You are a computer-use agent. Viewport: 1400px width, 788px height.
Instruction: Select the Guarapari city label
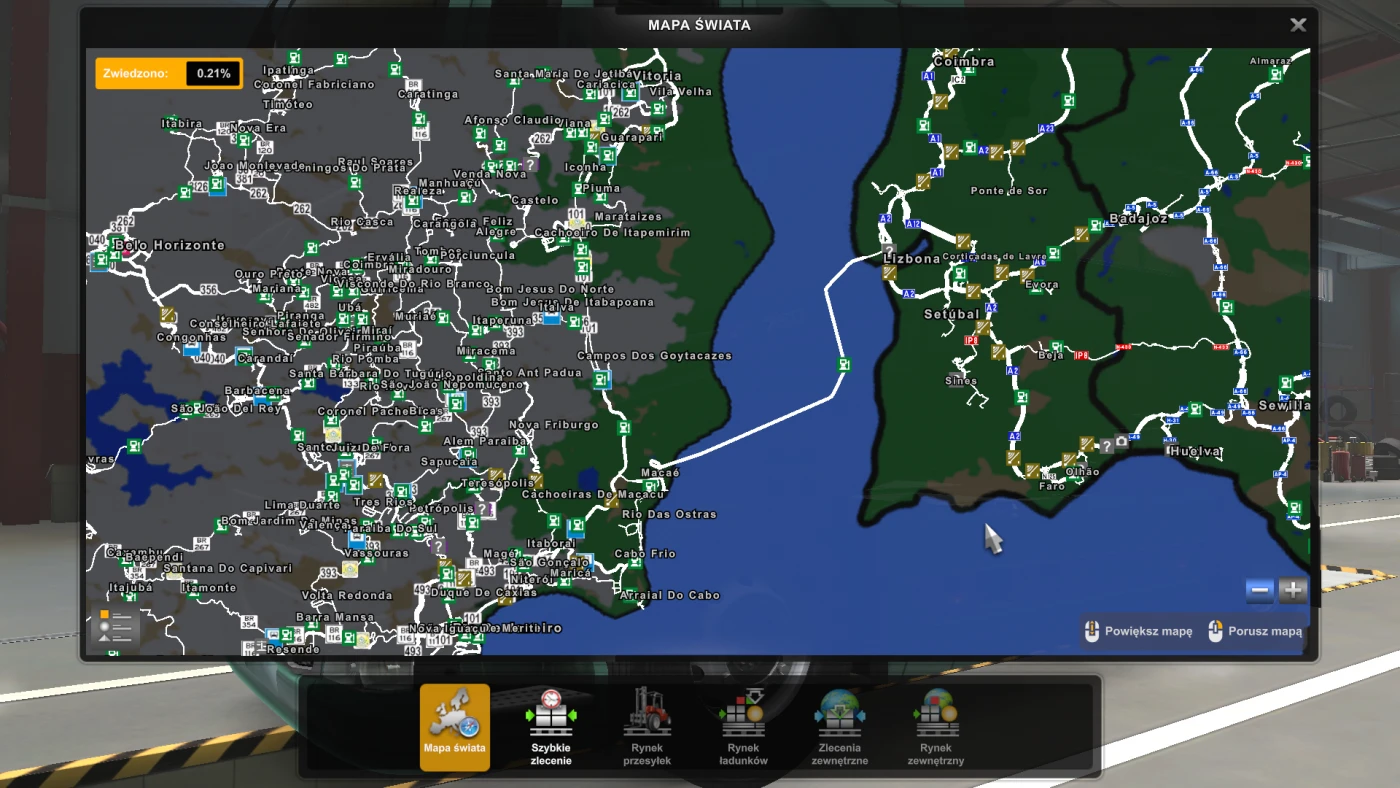pyautogui.click(x=631, y=137)
